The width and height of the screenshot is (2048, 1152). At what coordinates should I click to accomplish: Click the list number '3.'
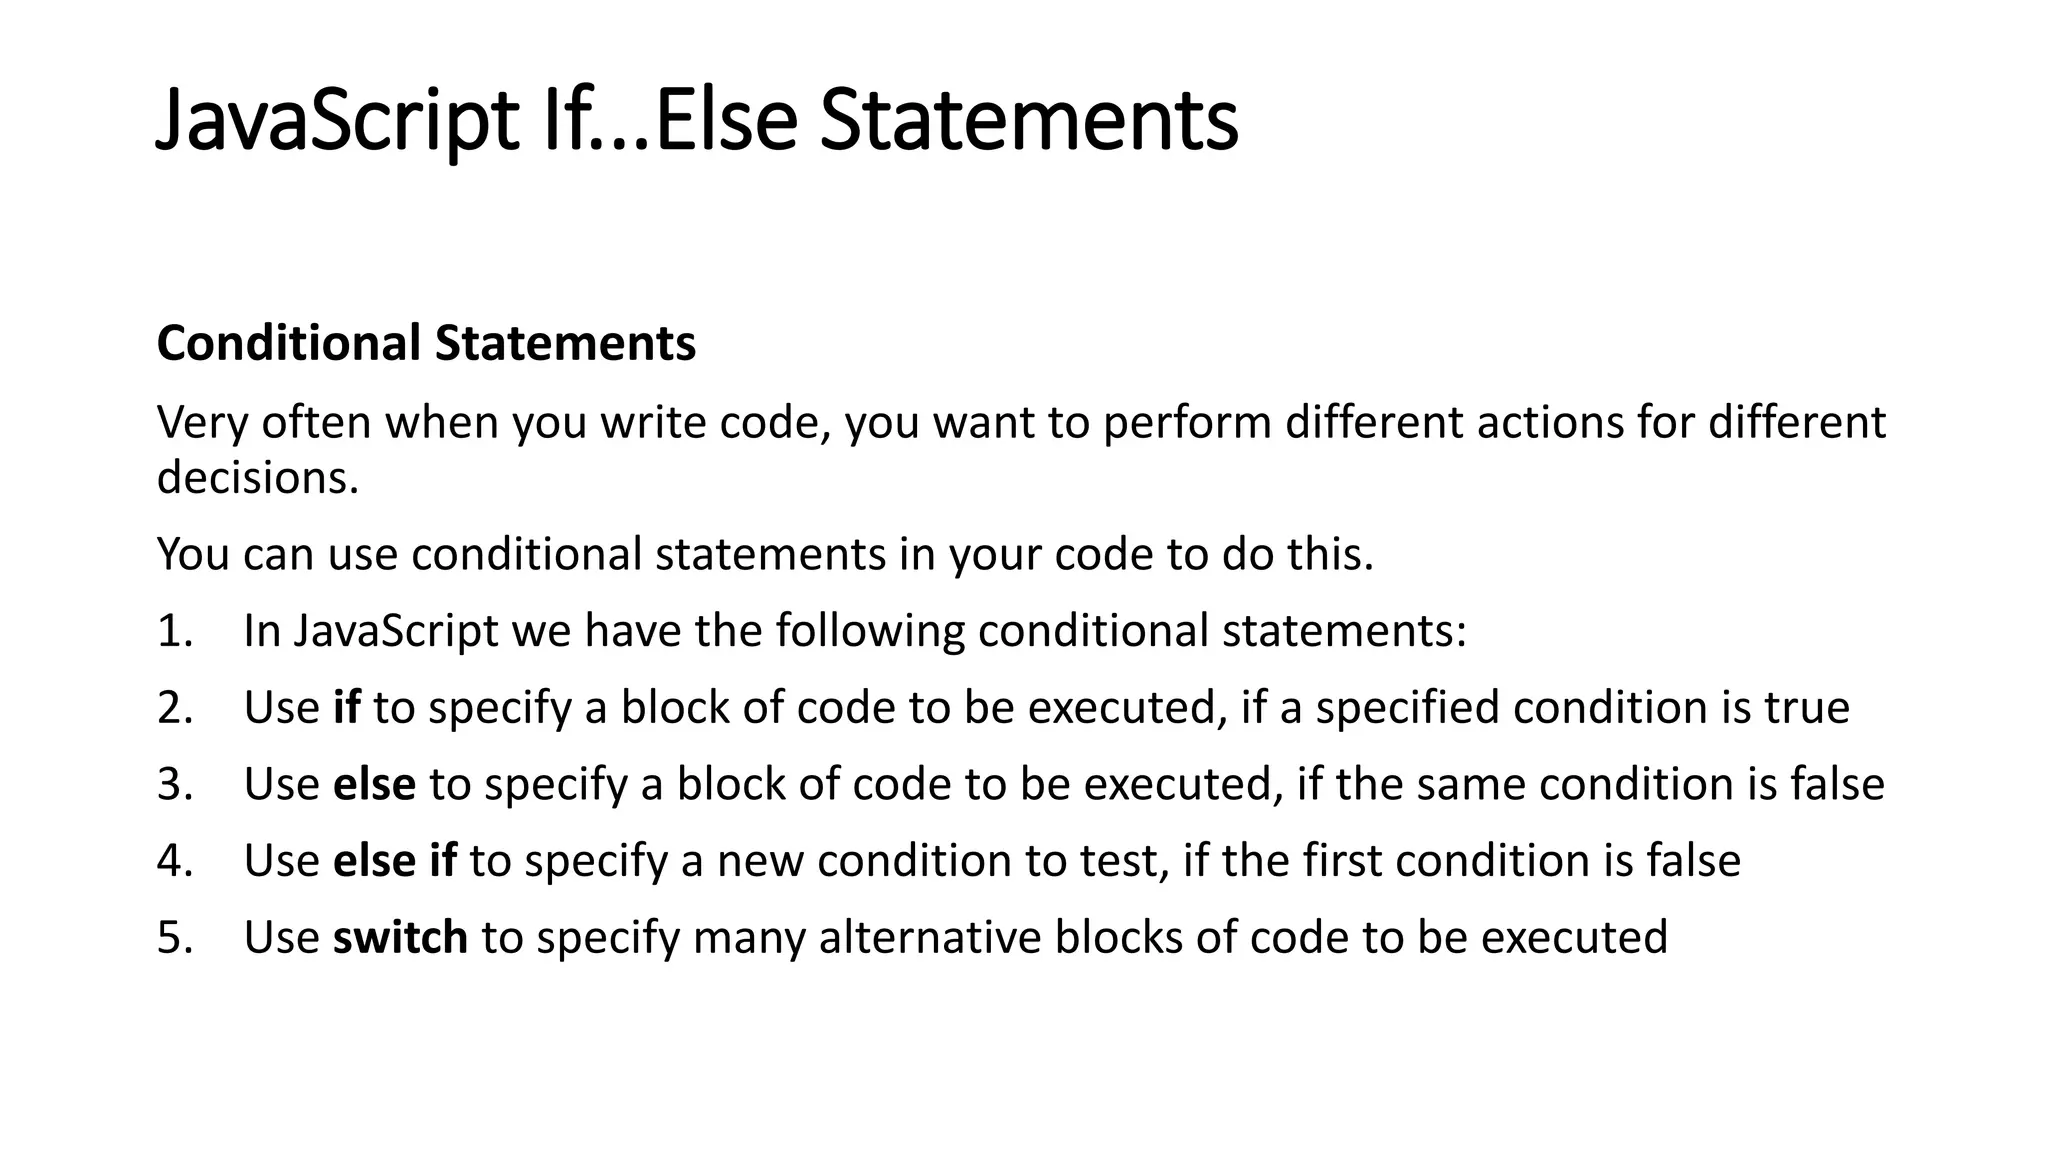click(x=175, y=784)
